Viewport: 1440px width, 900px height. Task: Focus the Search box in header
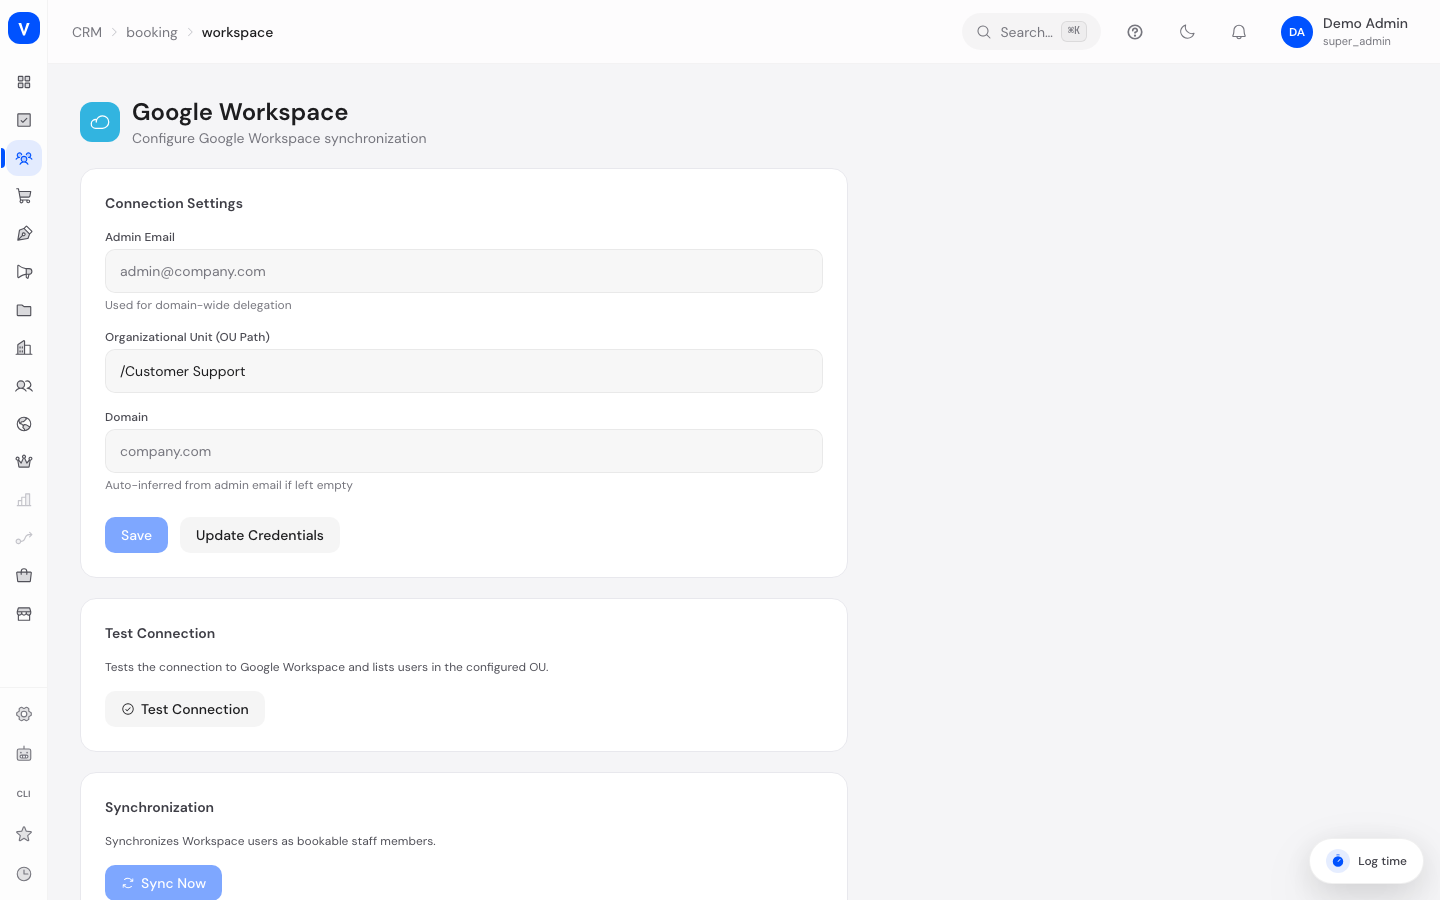point(1031,32)
